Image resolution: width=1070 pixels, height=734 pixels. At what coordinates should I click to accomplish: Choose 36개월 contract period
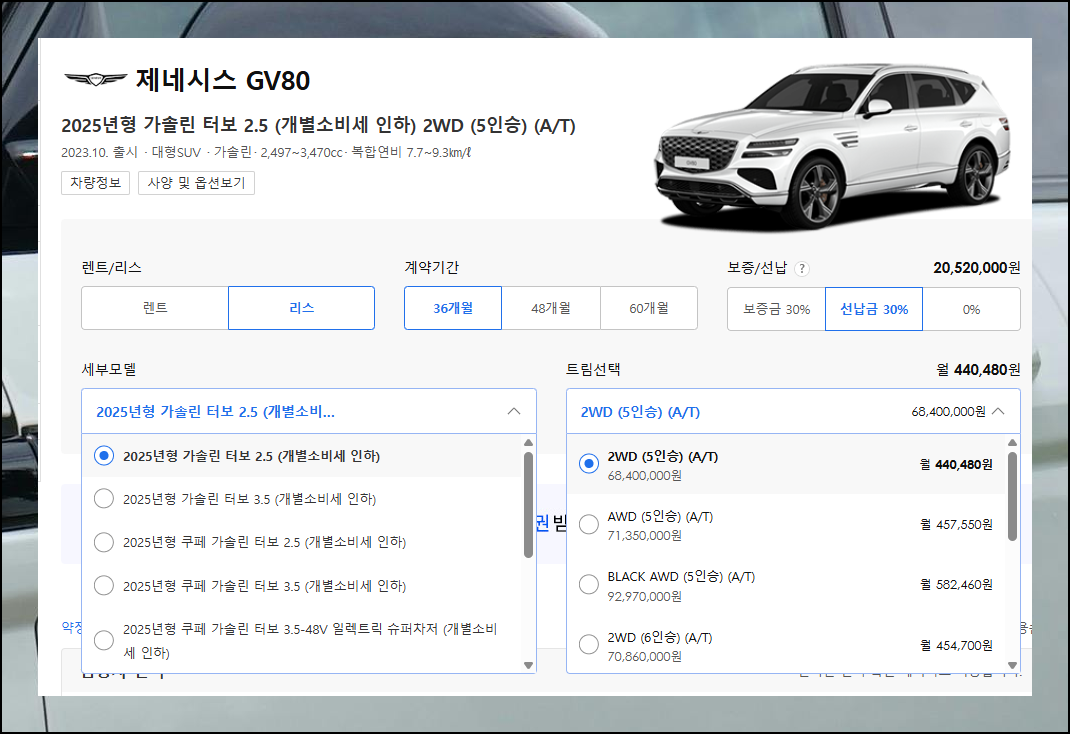pos(453,308)
